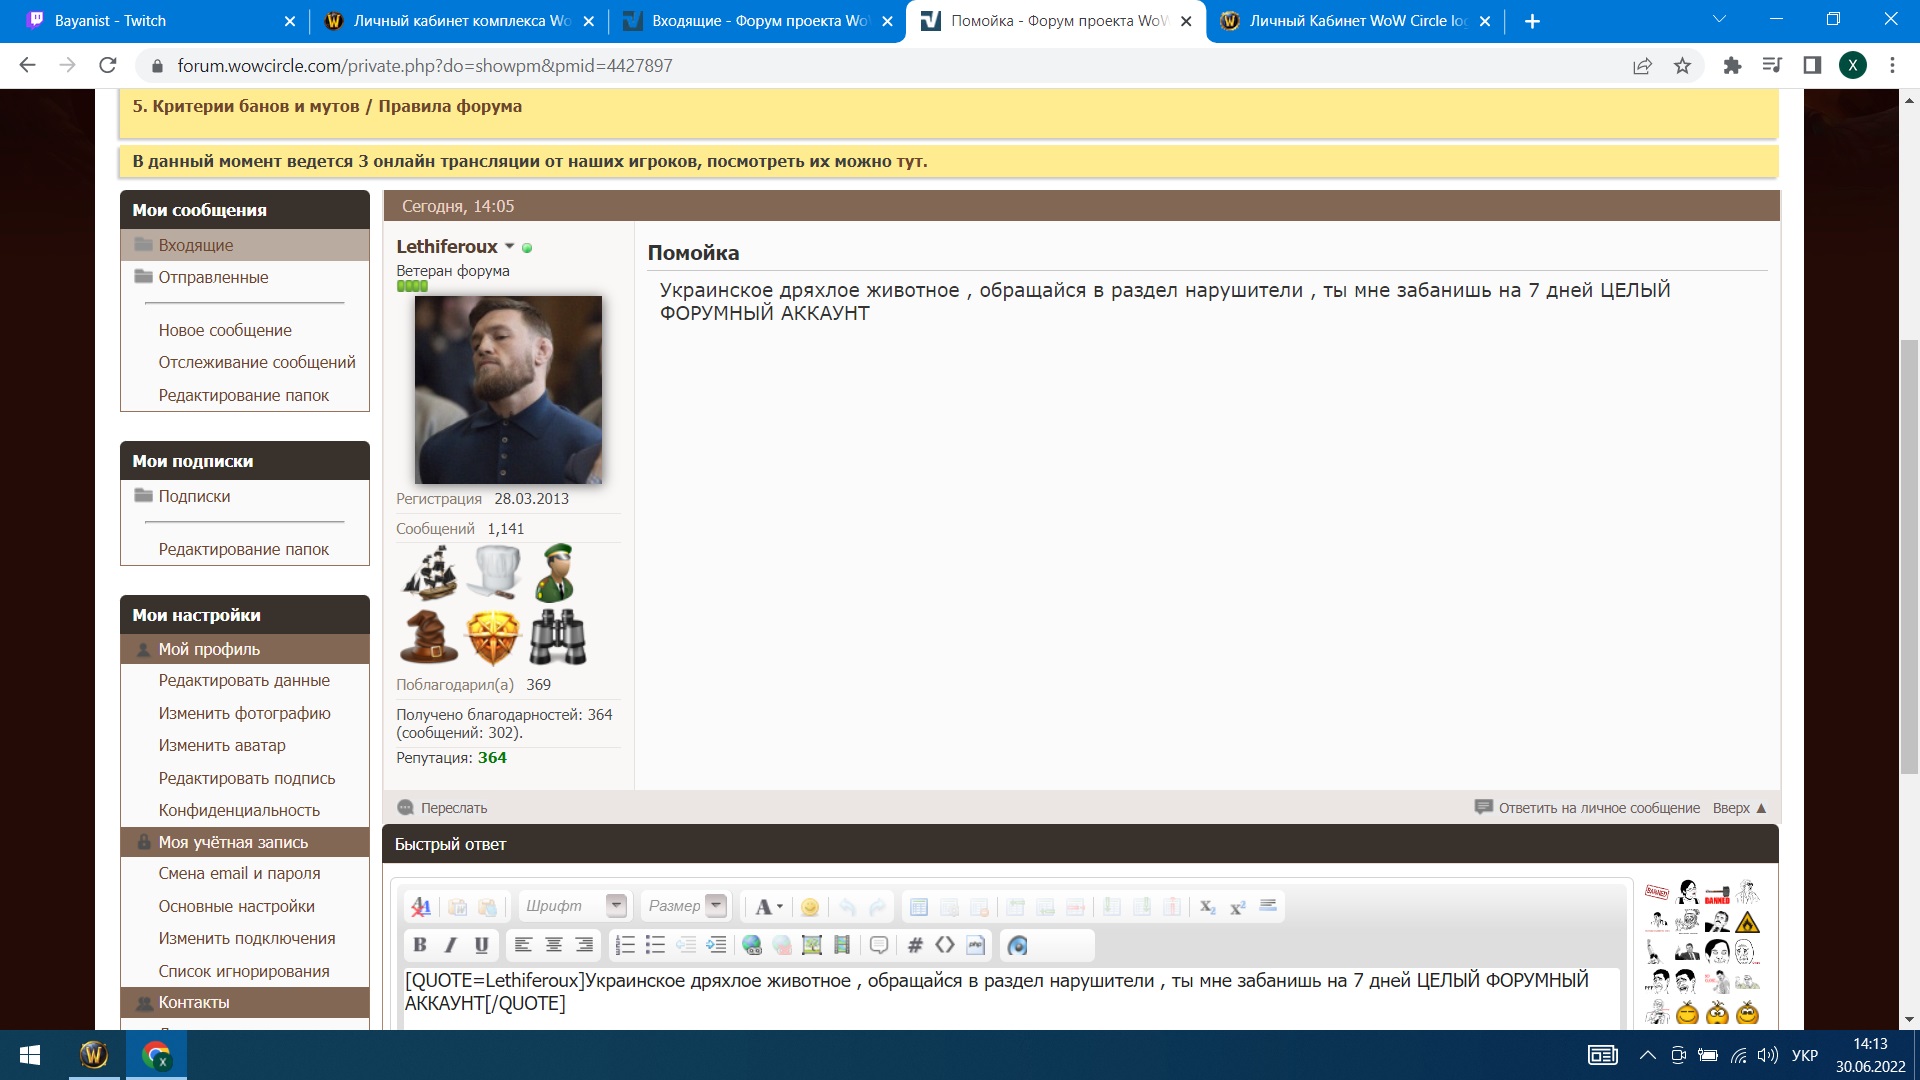The width and height of the screenshot is (1920, 1080).
Task: Toggle subscript text formatting
Action: pyautogui.click(x=1207, y=907)
